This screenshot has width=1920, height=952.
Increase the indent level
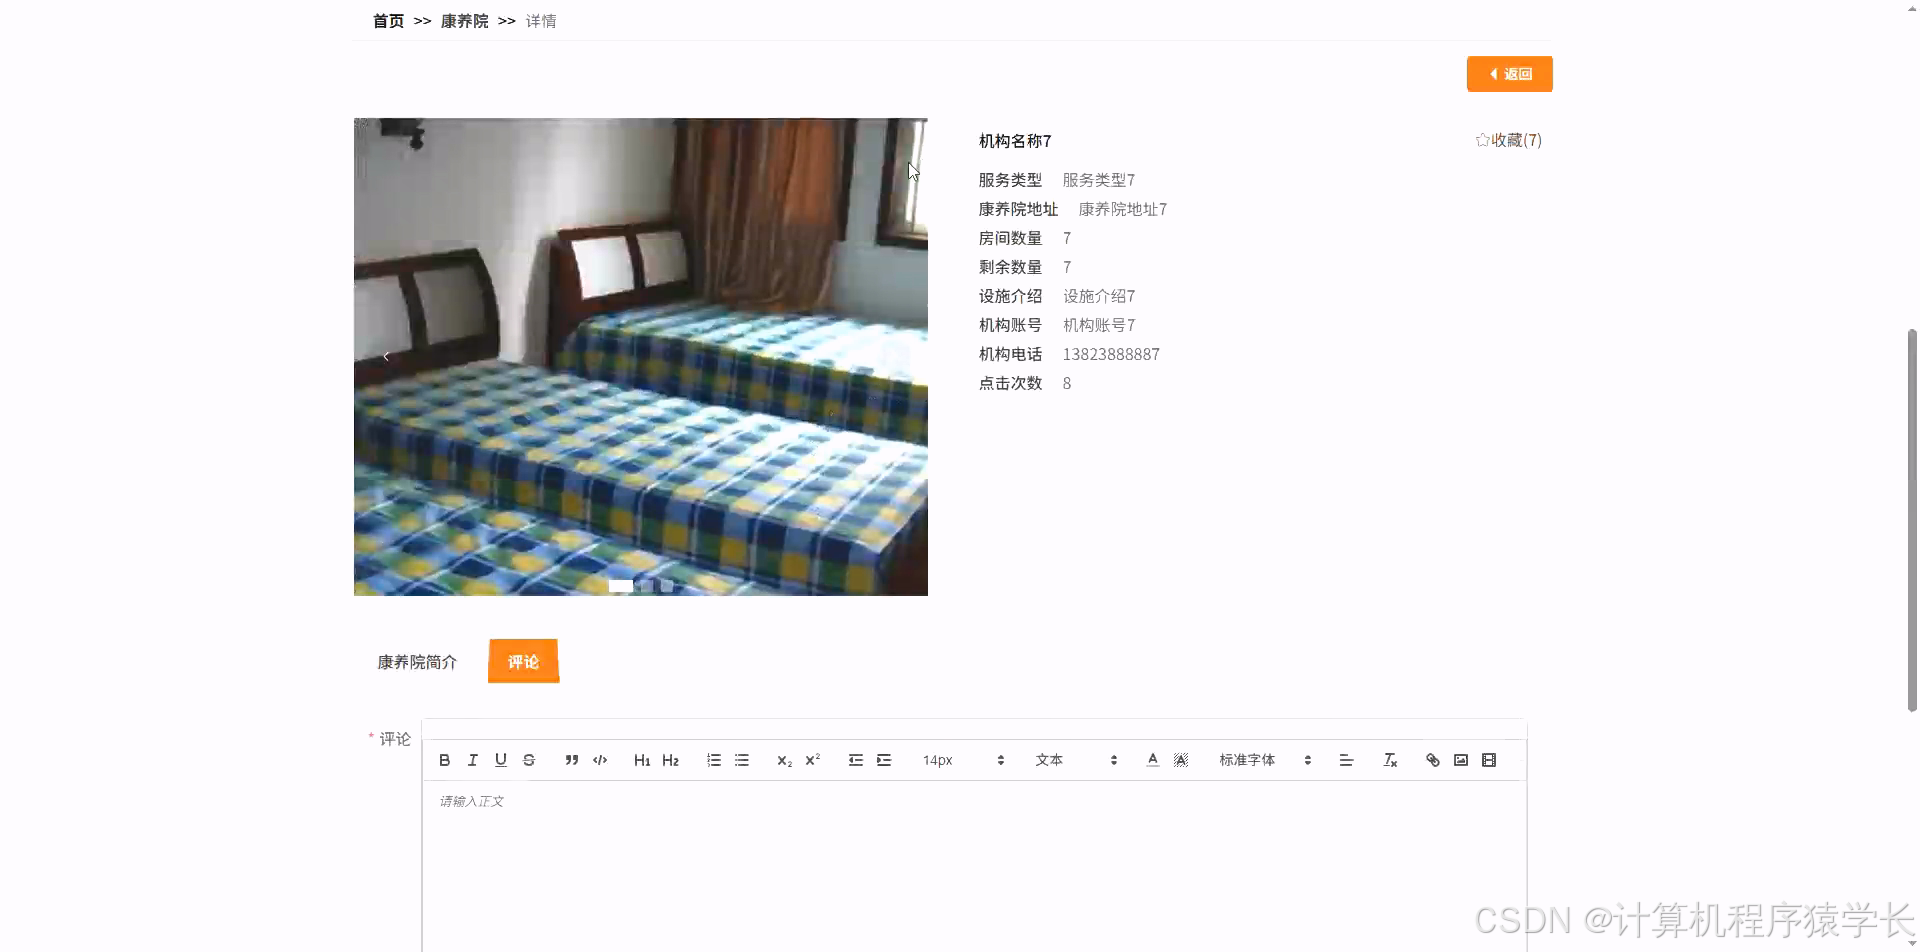[884, 760]
